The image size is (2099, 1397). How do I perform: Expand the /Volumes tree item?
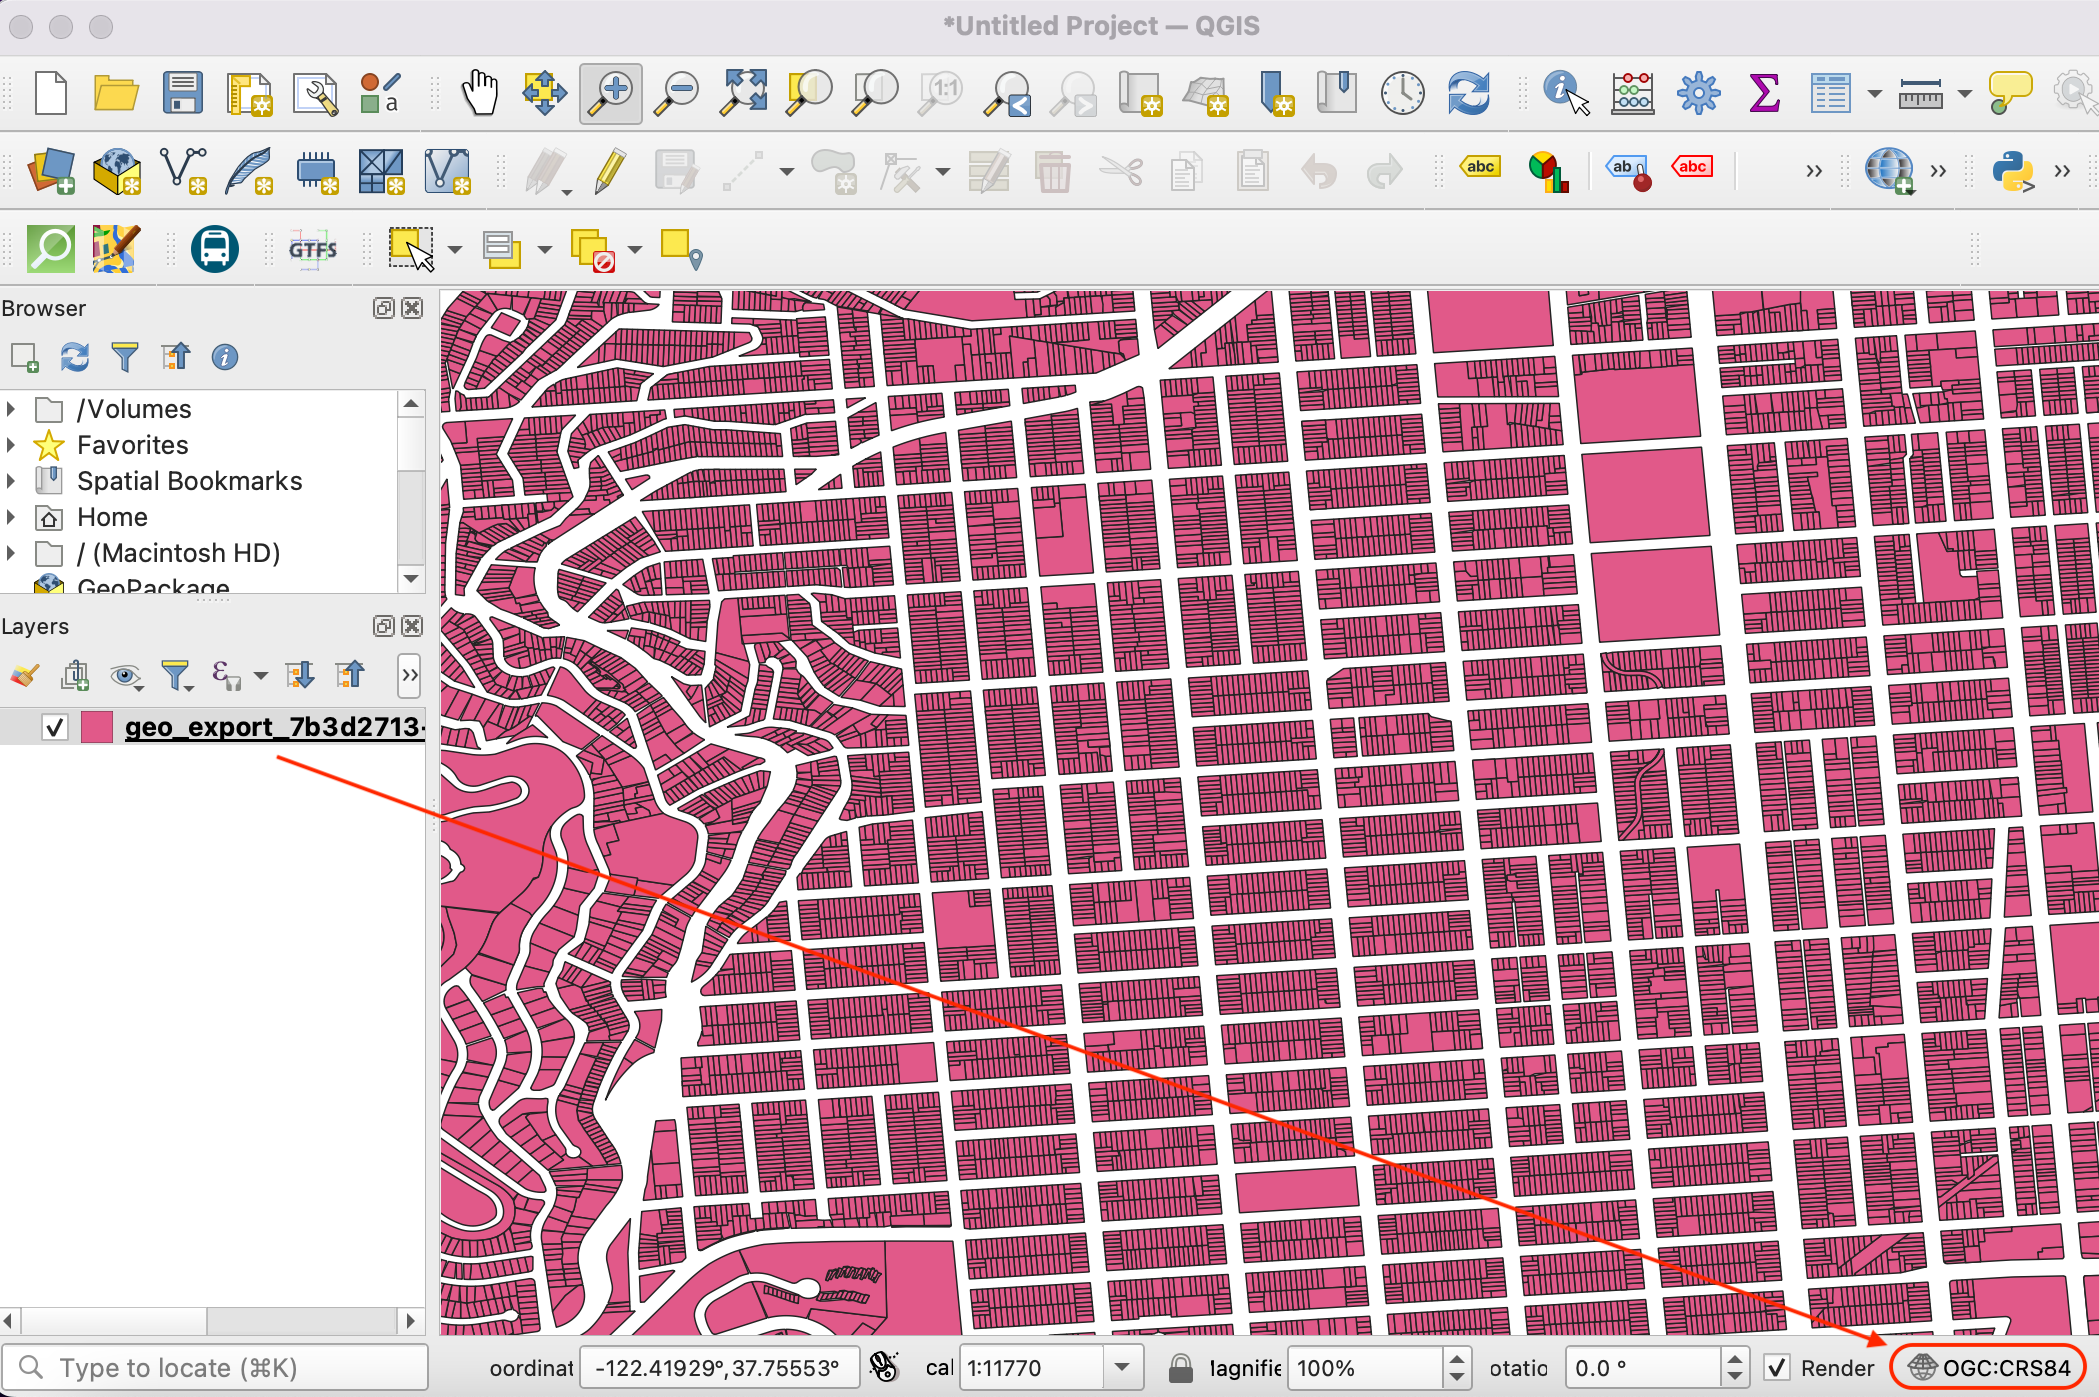[11, 409]
